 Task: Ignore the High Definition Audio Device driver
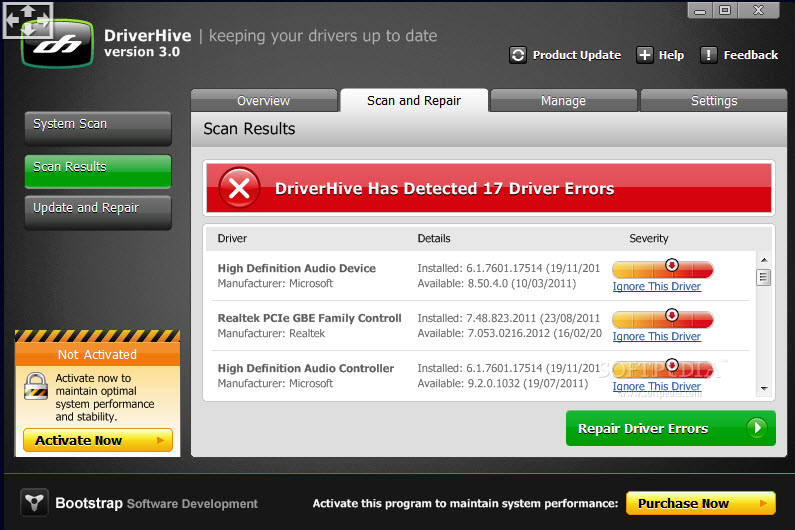click(657, 287)
